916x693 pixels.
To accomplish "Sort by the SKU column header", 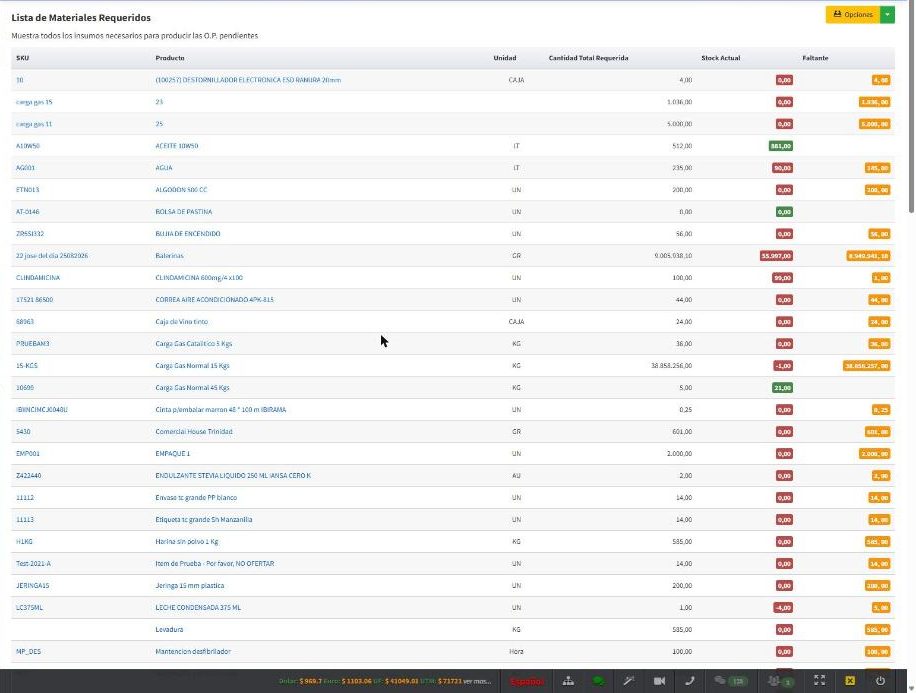I will (23, 58).
